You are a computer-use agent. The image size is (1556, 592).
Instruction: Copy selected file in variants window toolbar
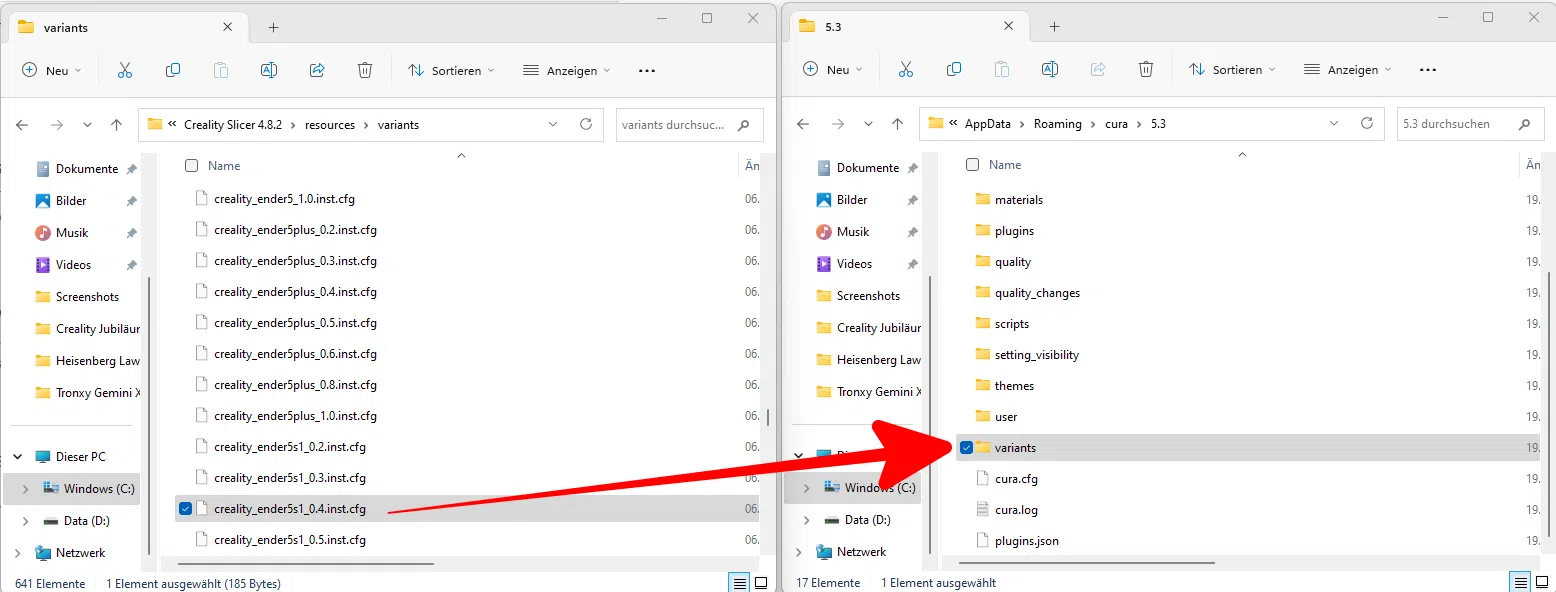(173, 70)
